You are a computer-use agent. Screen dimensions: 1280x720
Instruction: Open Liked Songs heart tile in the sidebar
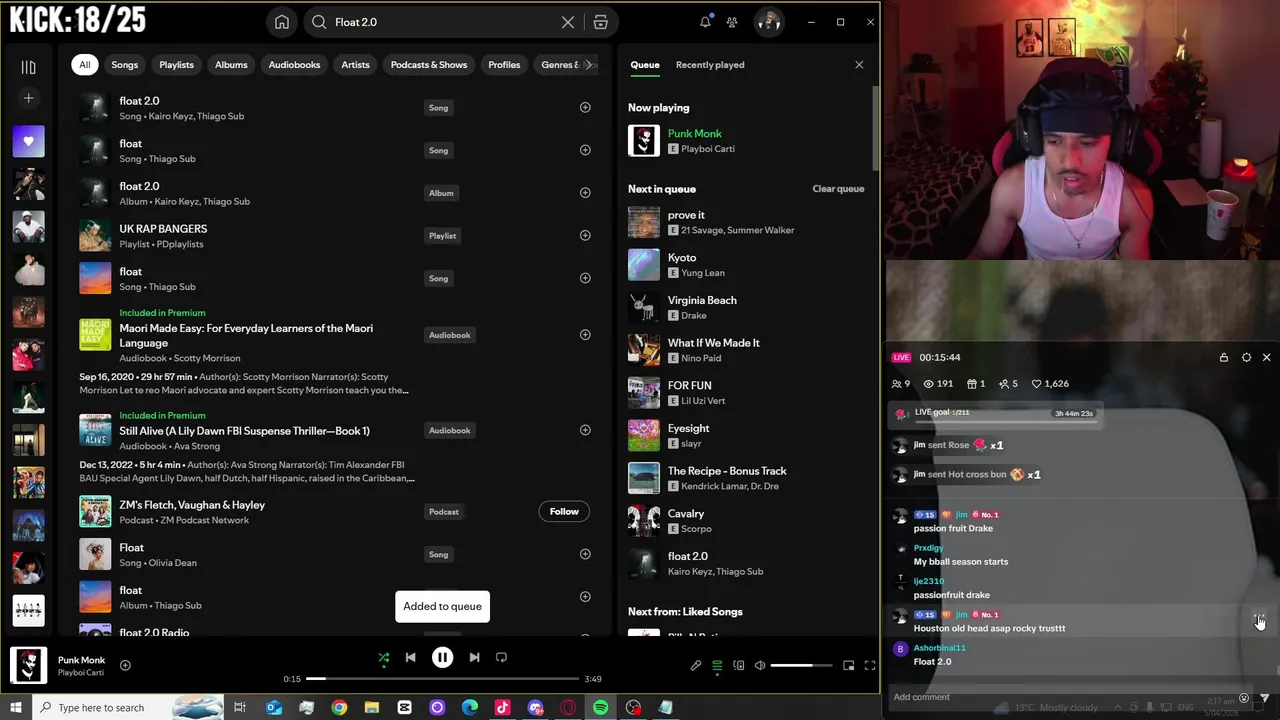[x=28, y=141]
